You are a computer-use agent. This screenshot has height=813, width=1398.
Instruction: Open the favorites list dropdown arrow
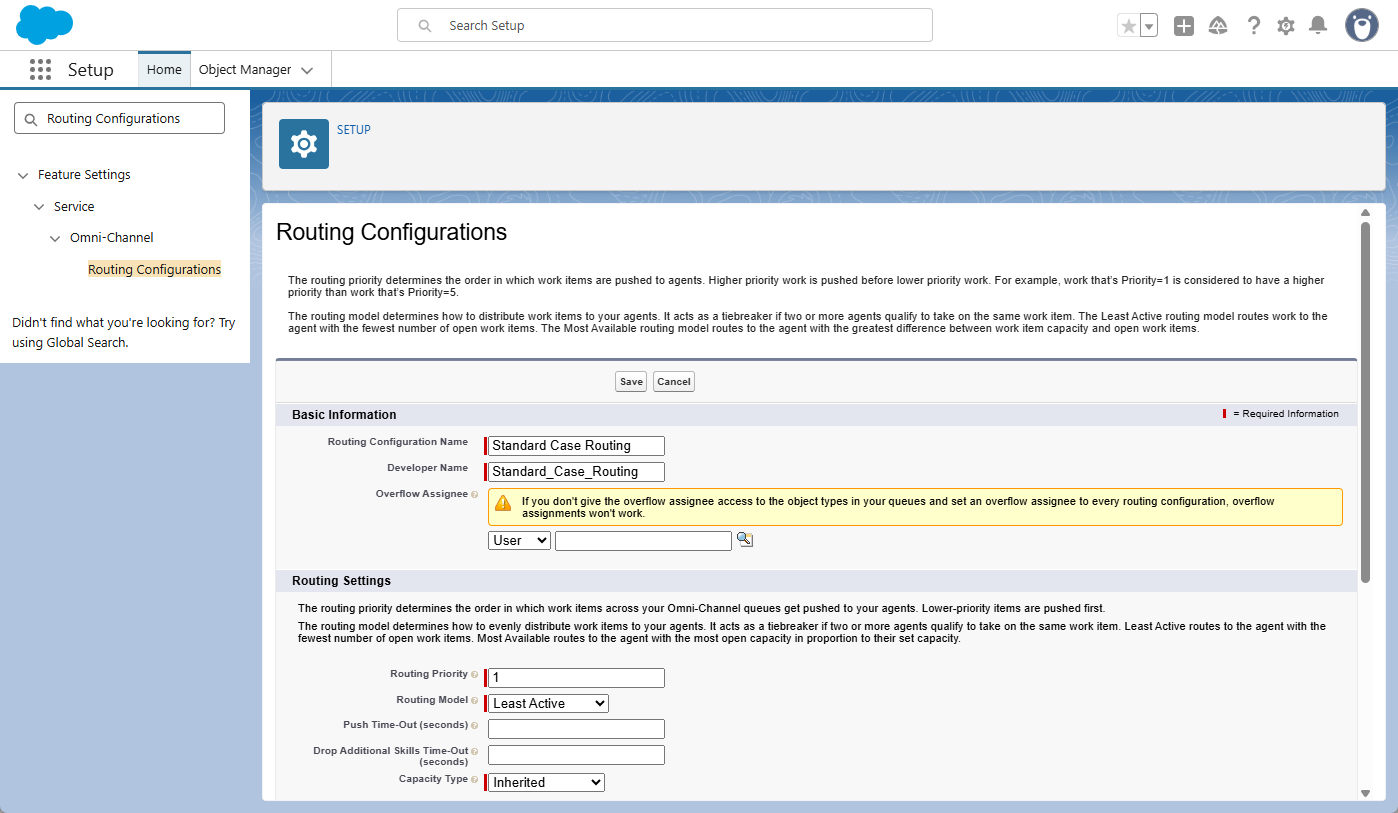pos(1149,26)
